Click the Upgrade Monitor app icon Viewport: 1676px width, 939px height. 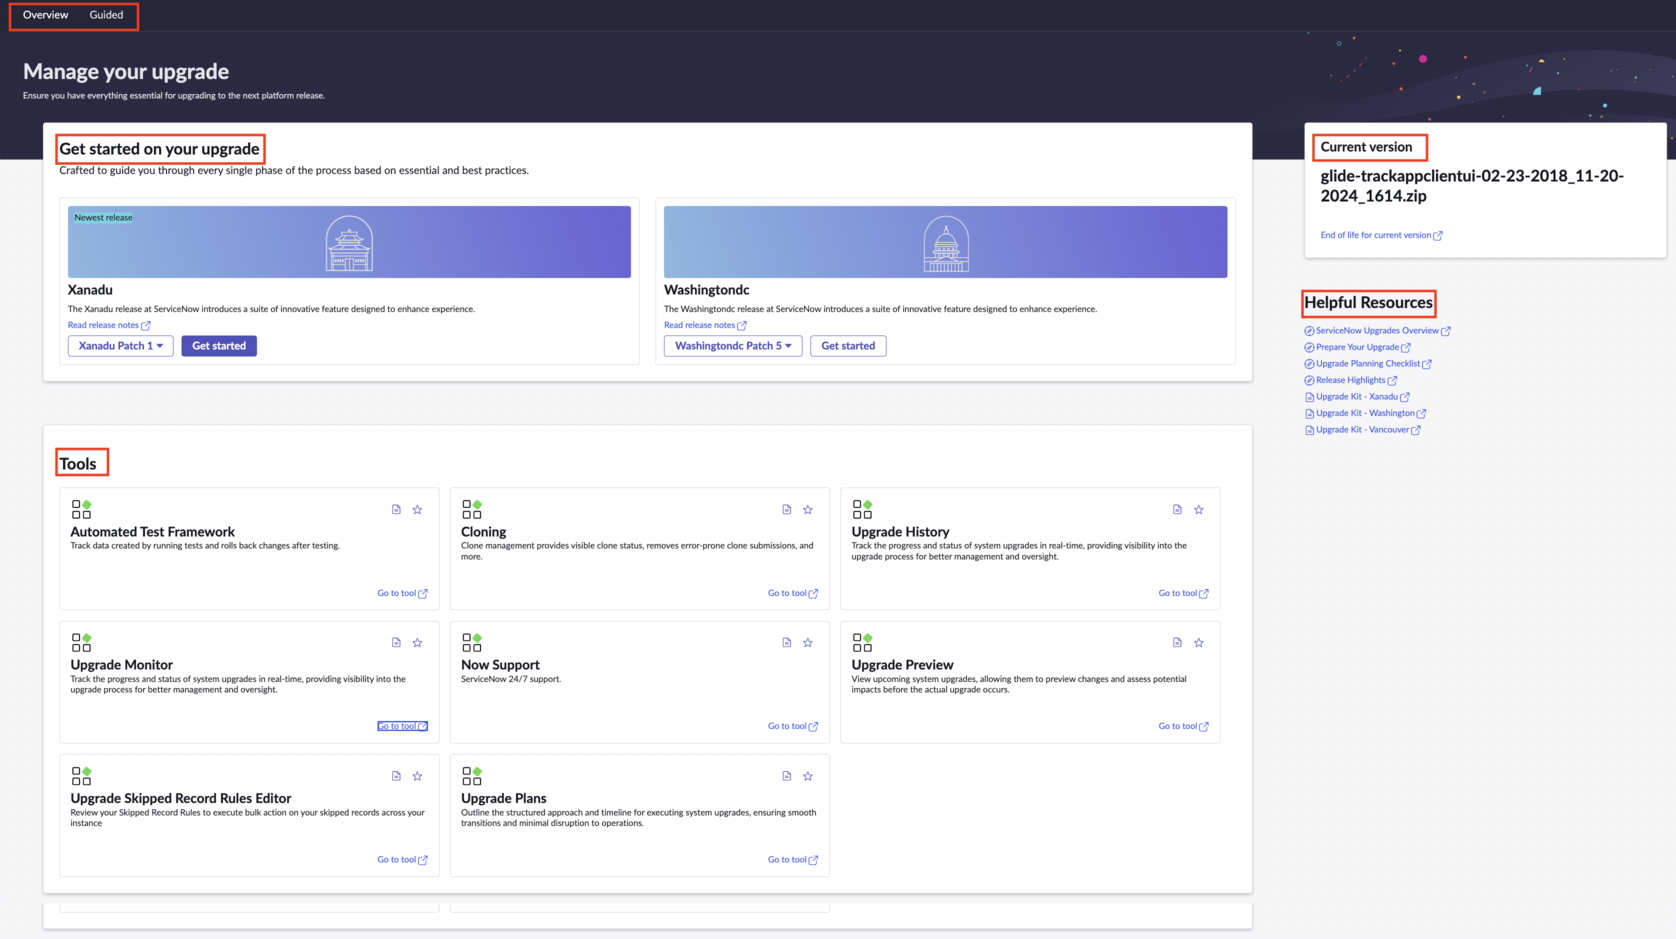pyautogui.click(x=81, y=642)
